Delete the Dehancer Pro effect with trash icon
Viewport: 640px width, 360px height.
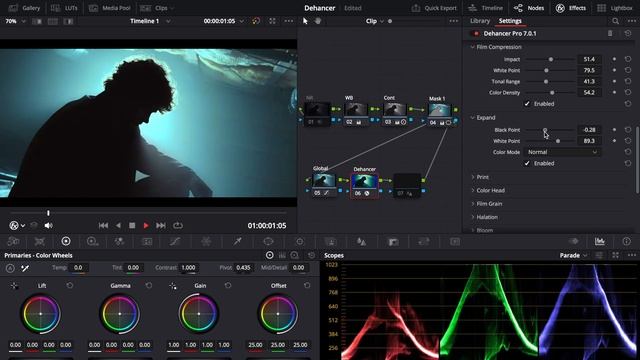610,33
